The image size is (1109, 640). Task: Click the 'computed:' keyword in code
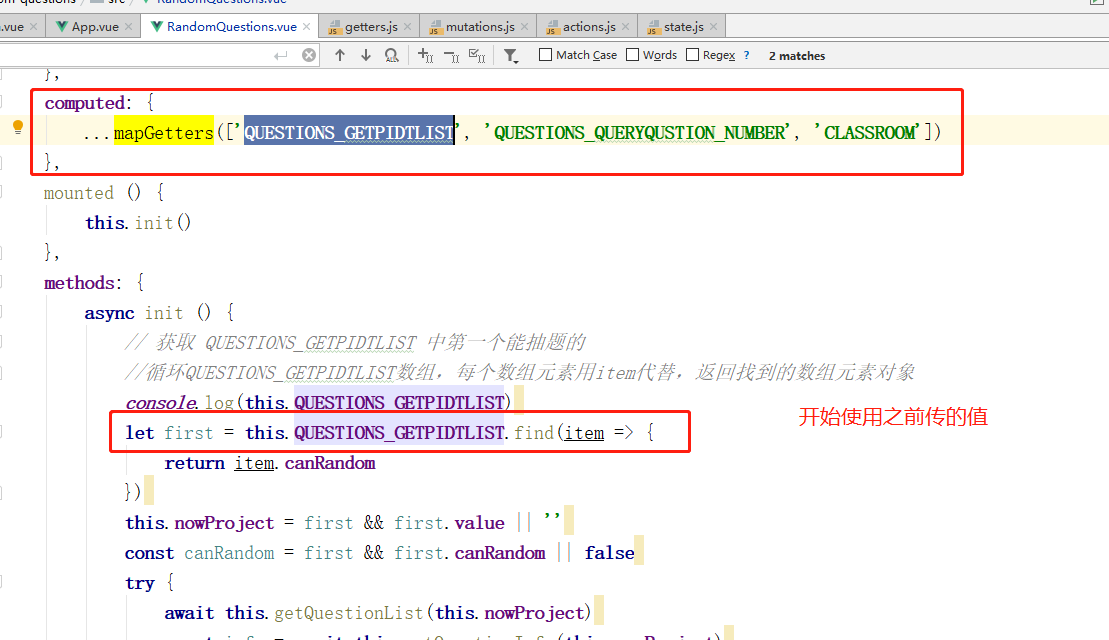[x=88, y=103]
